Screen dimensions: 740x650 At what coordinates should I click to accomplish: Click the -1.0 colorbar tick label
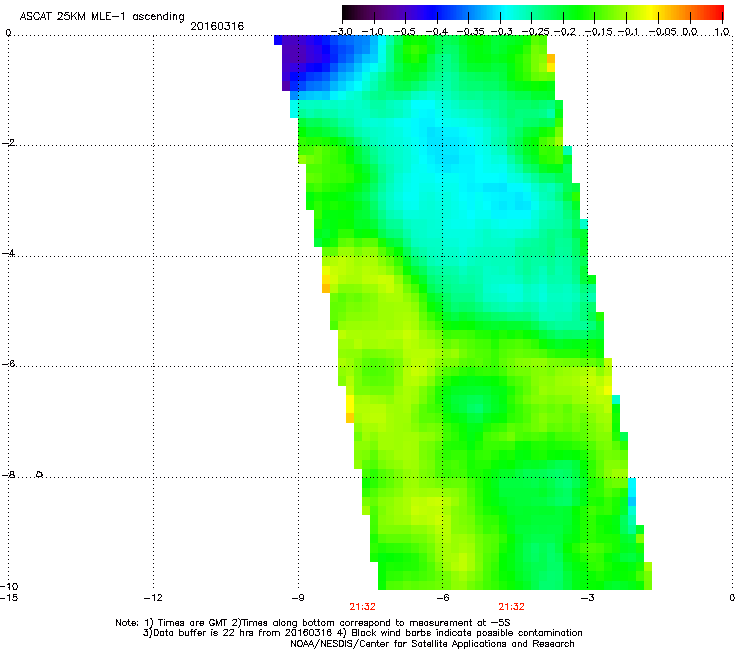click(x=372, y=32)
